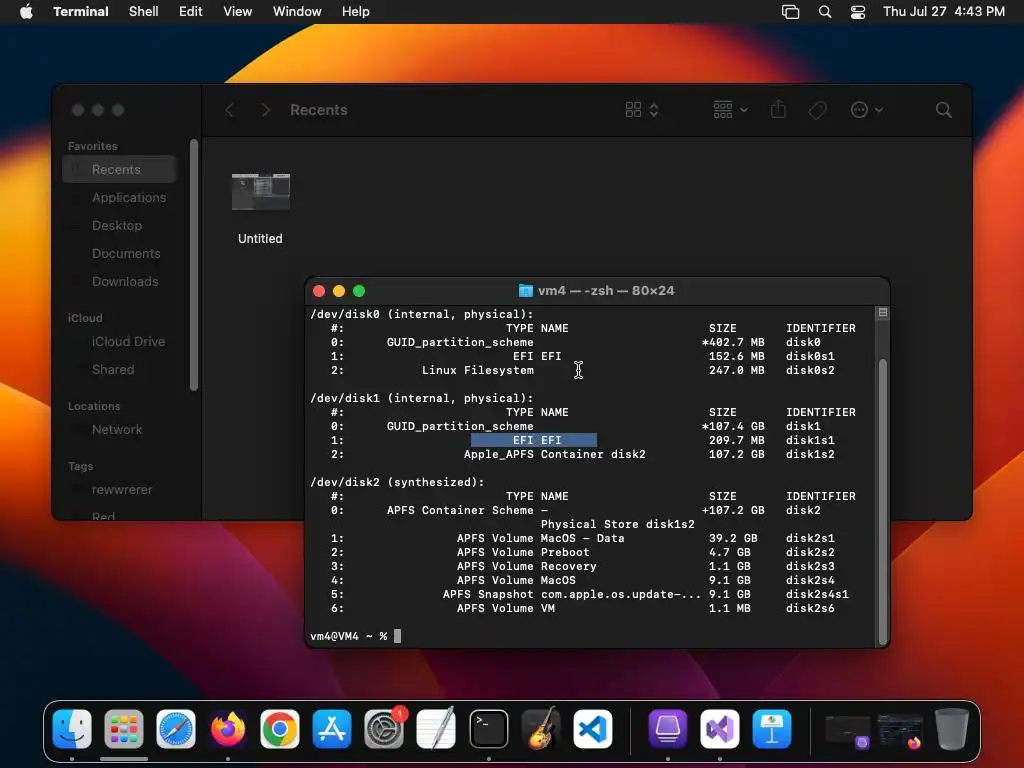This screenshot has width=1024, height=768.
Task: Open Google Chrome from the Dock
Action: 280,729
